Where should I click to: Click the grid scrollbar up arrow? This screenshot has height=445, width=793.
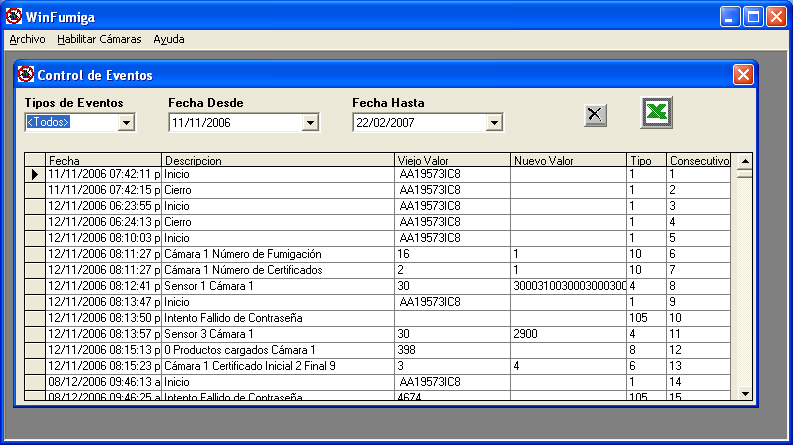click(745, 161)
